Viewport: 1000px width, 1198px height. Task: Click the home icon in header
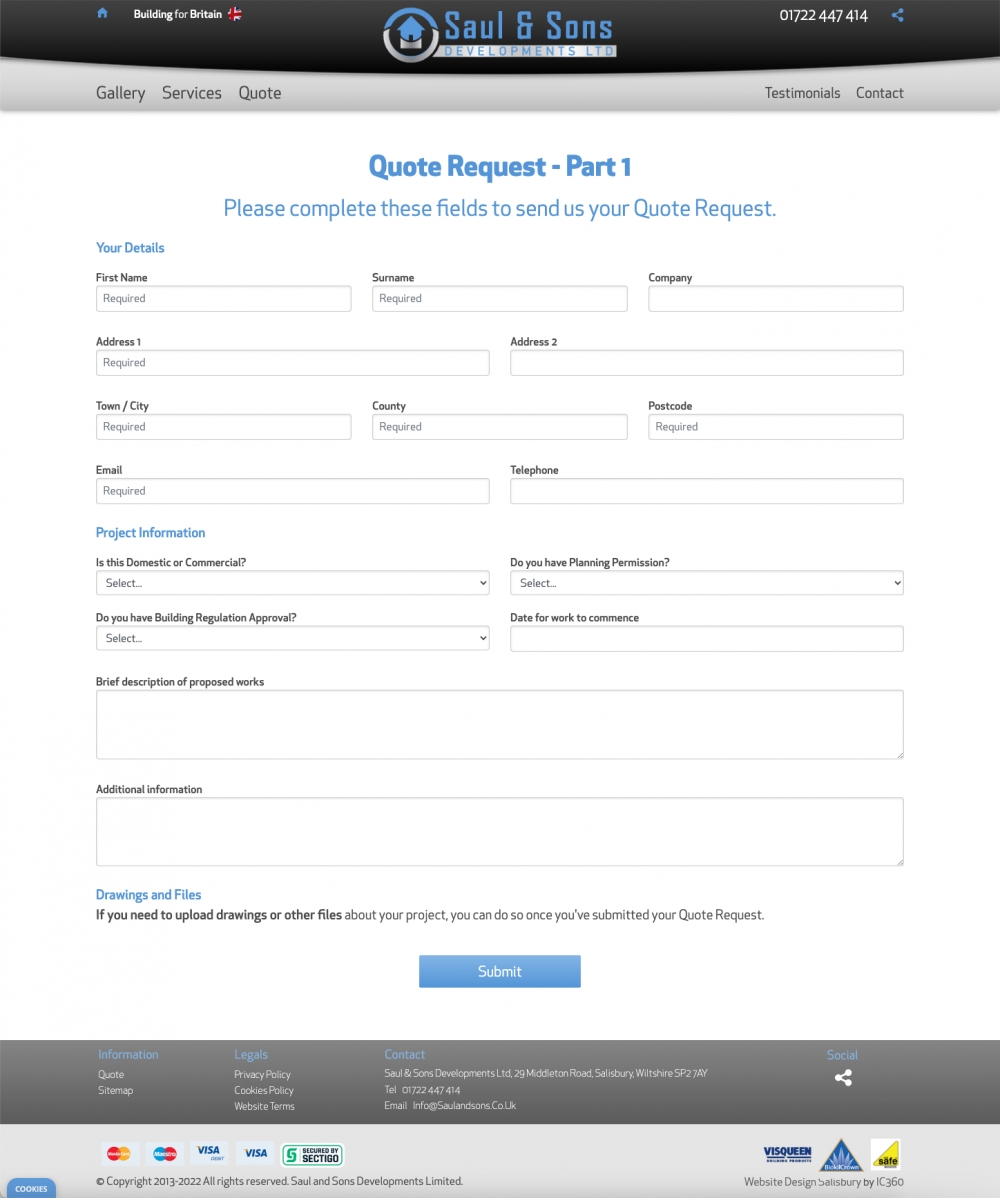click(102, 14)
